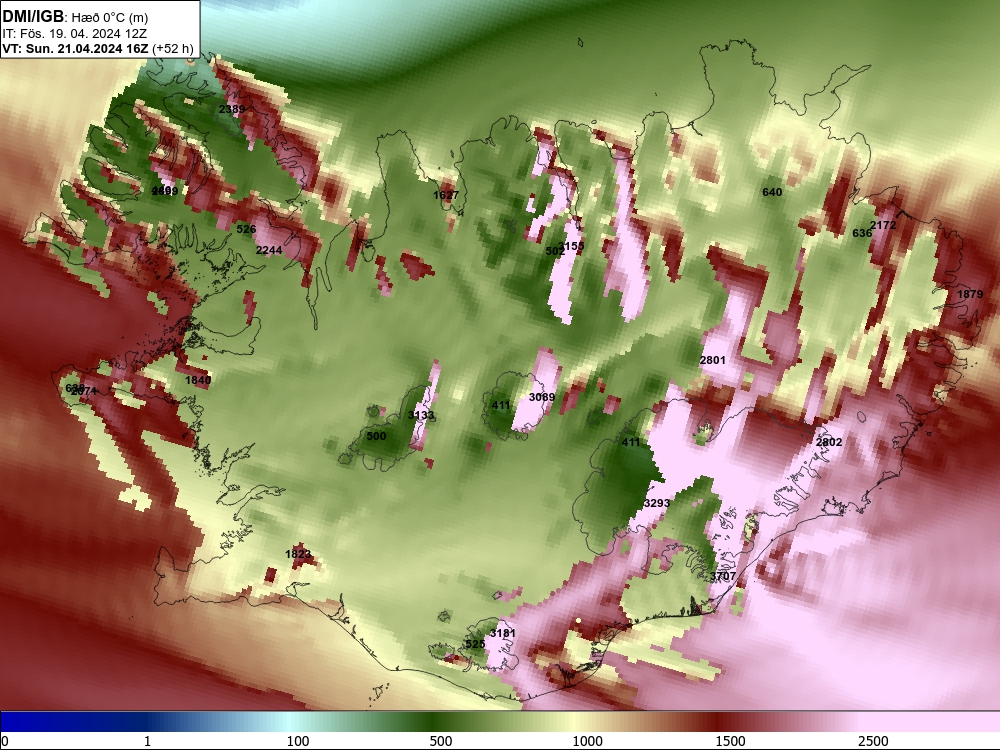The height and width of the screenshot is (750, 1000).
Task: Click the 1840 value label on the map
Action: 198,380
